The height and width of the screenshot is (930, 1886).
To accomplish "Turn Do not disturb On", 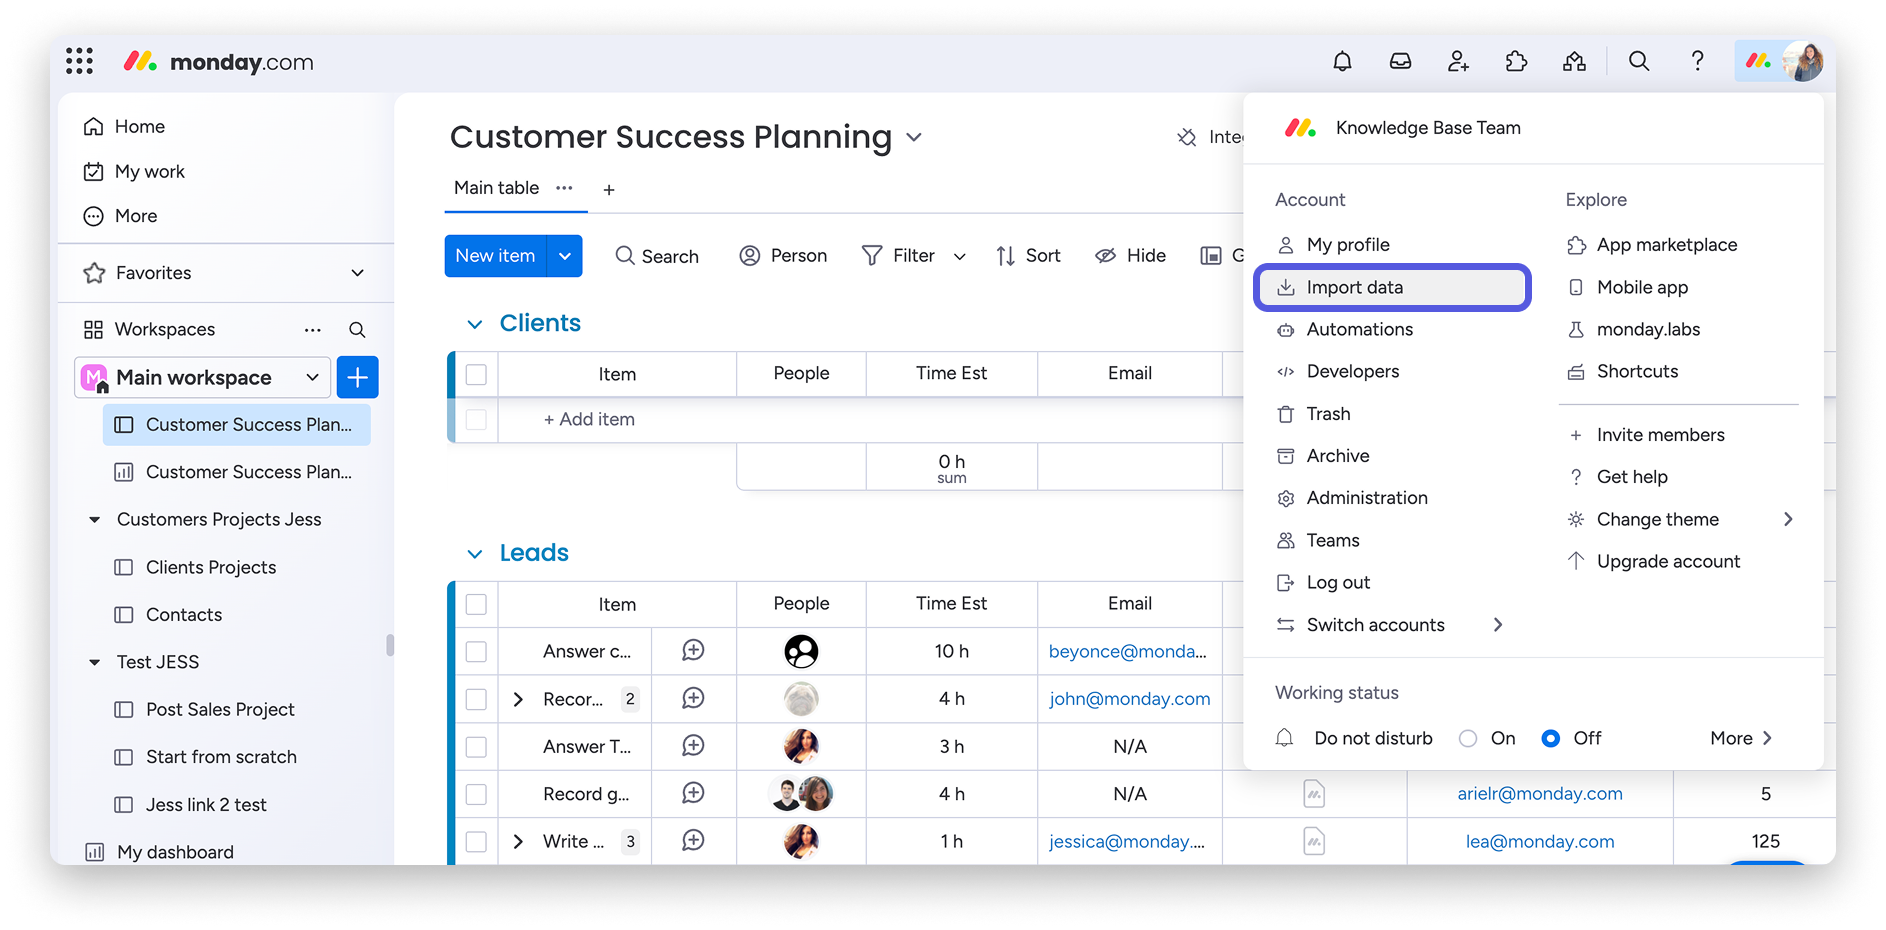I will pos(1468,739).
